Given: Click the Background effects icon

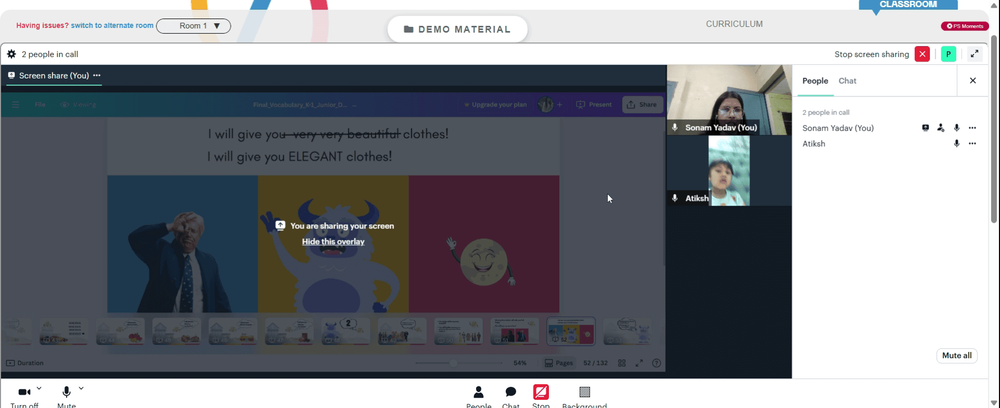Looking at the screenshot, I should (584, 392).
